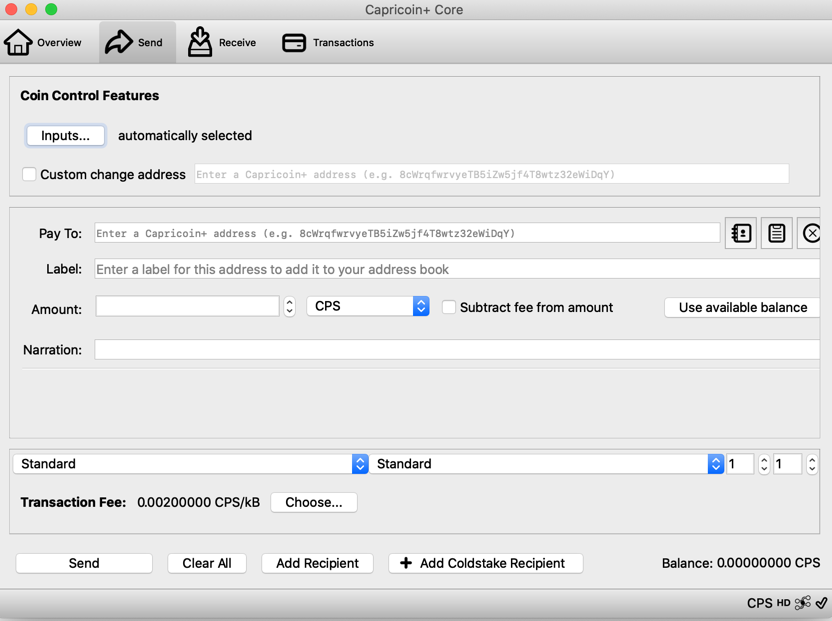Paste address from clipboard icon
The height and width of the screenshot is (621, 832).
click(776, 233)
